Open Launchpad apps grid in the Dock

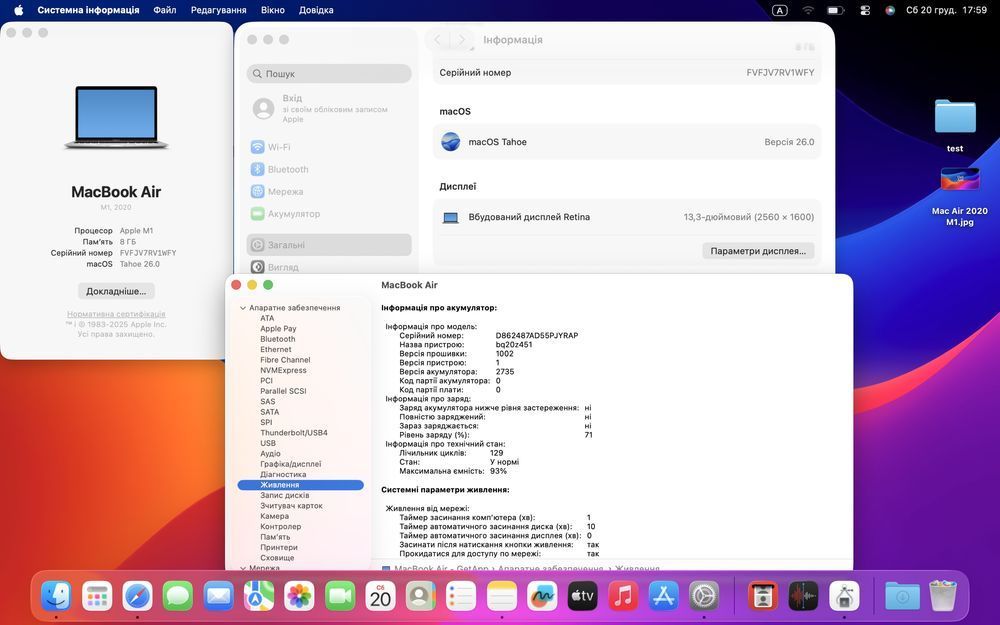97,597
